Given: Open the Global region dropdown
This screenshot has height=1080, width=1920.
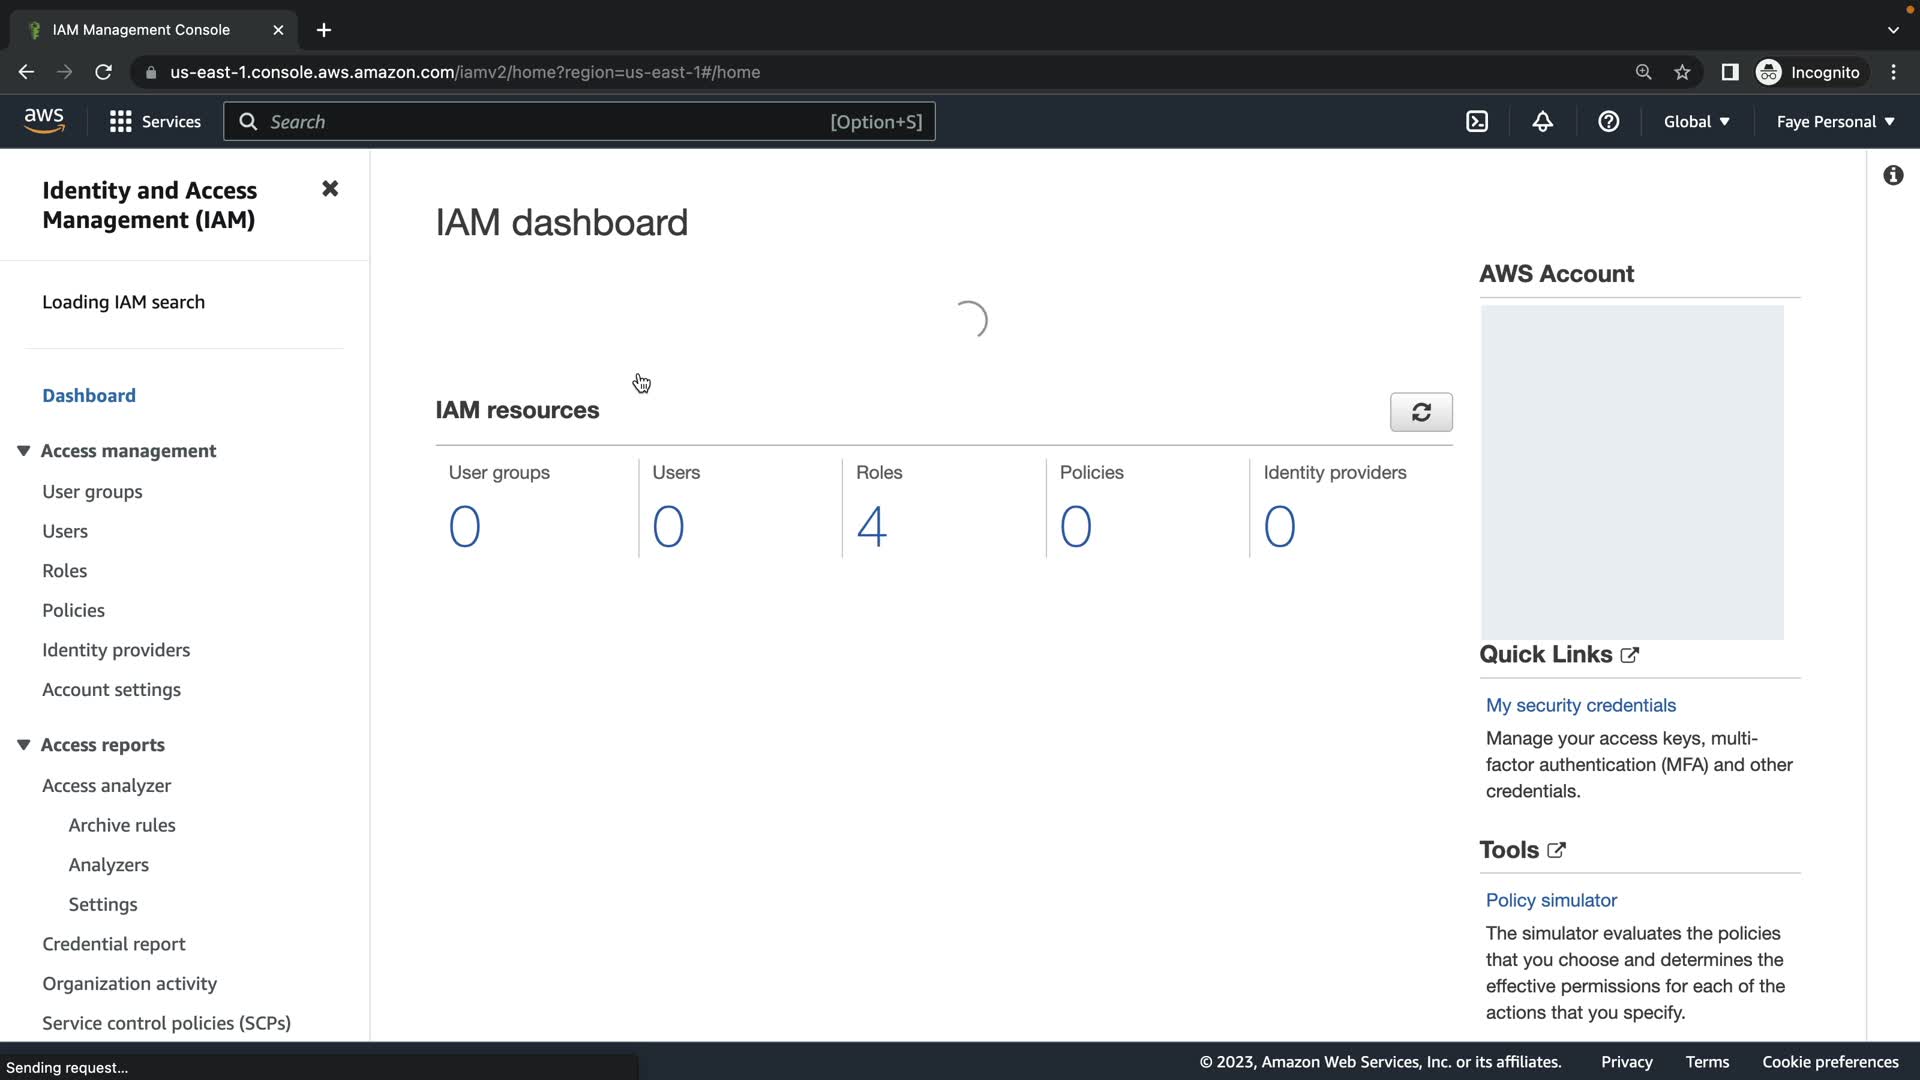Looking at the screenshot, I should 1696,122.
